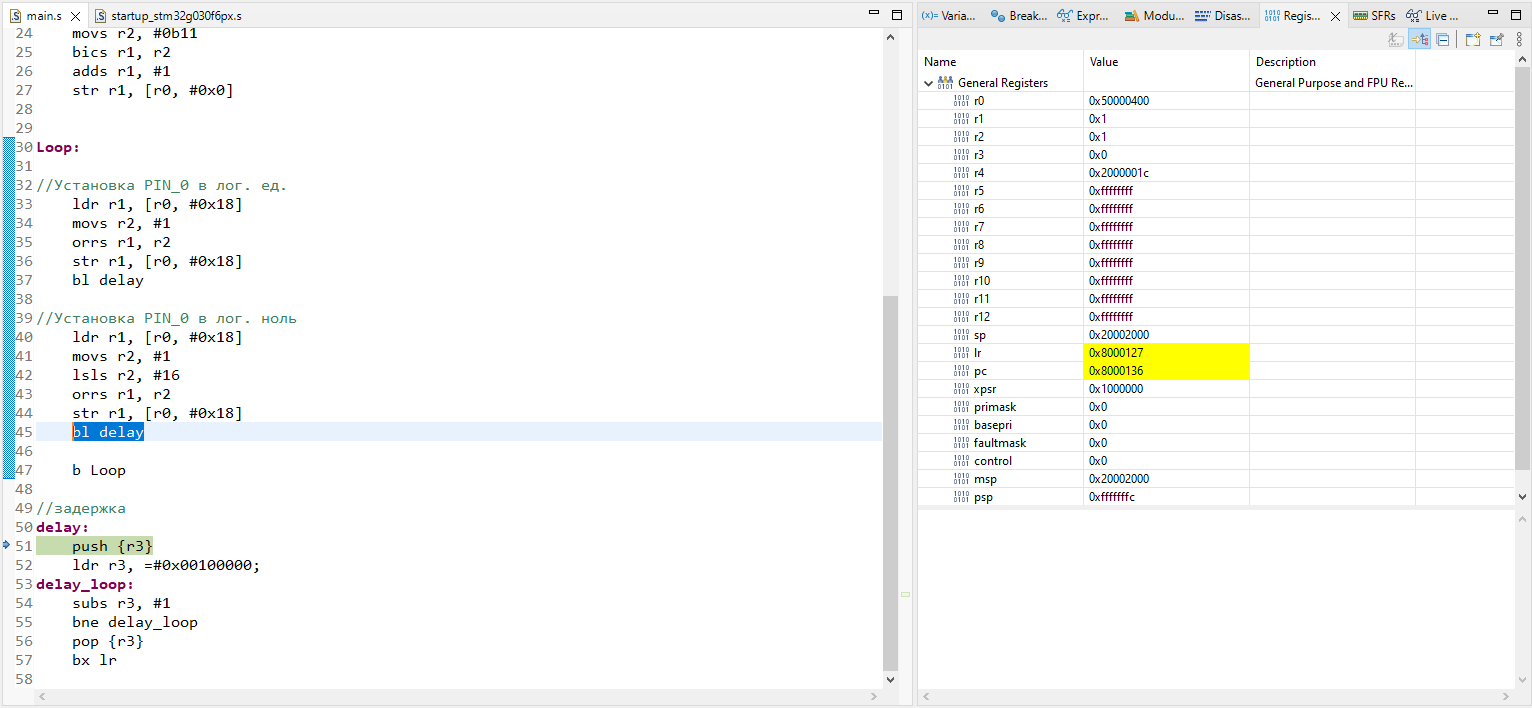Open a new Registers view icon
This screenshot has height=708, width=1532.
coord(1472,39)
